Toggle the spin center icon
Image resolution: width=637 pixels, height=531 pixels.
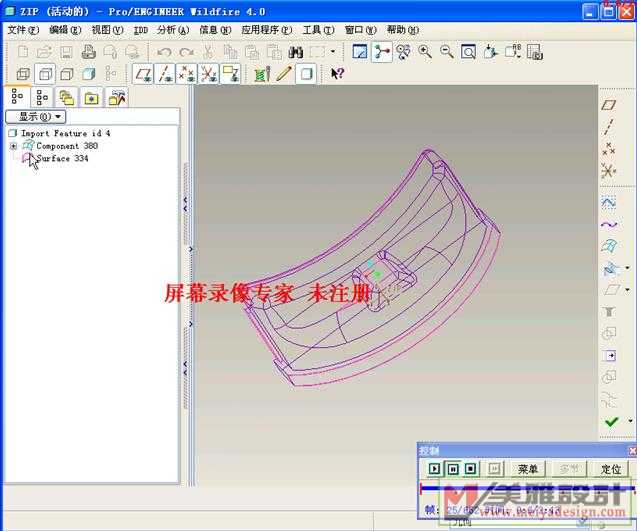pyautogui.click(x=382, y=52)
